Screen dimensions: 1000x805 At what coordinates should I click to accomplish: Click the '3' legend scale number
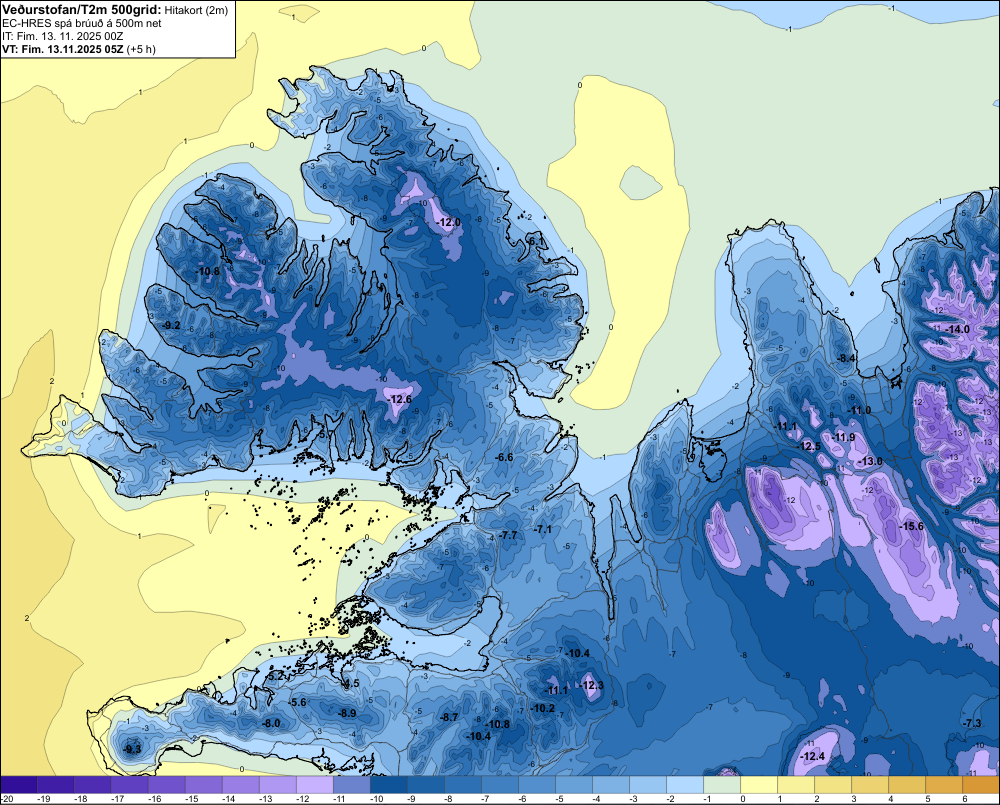[854, 799]
